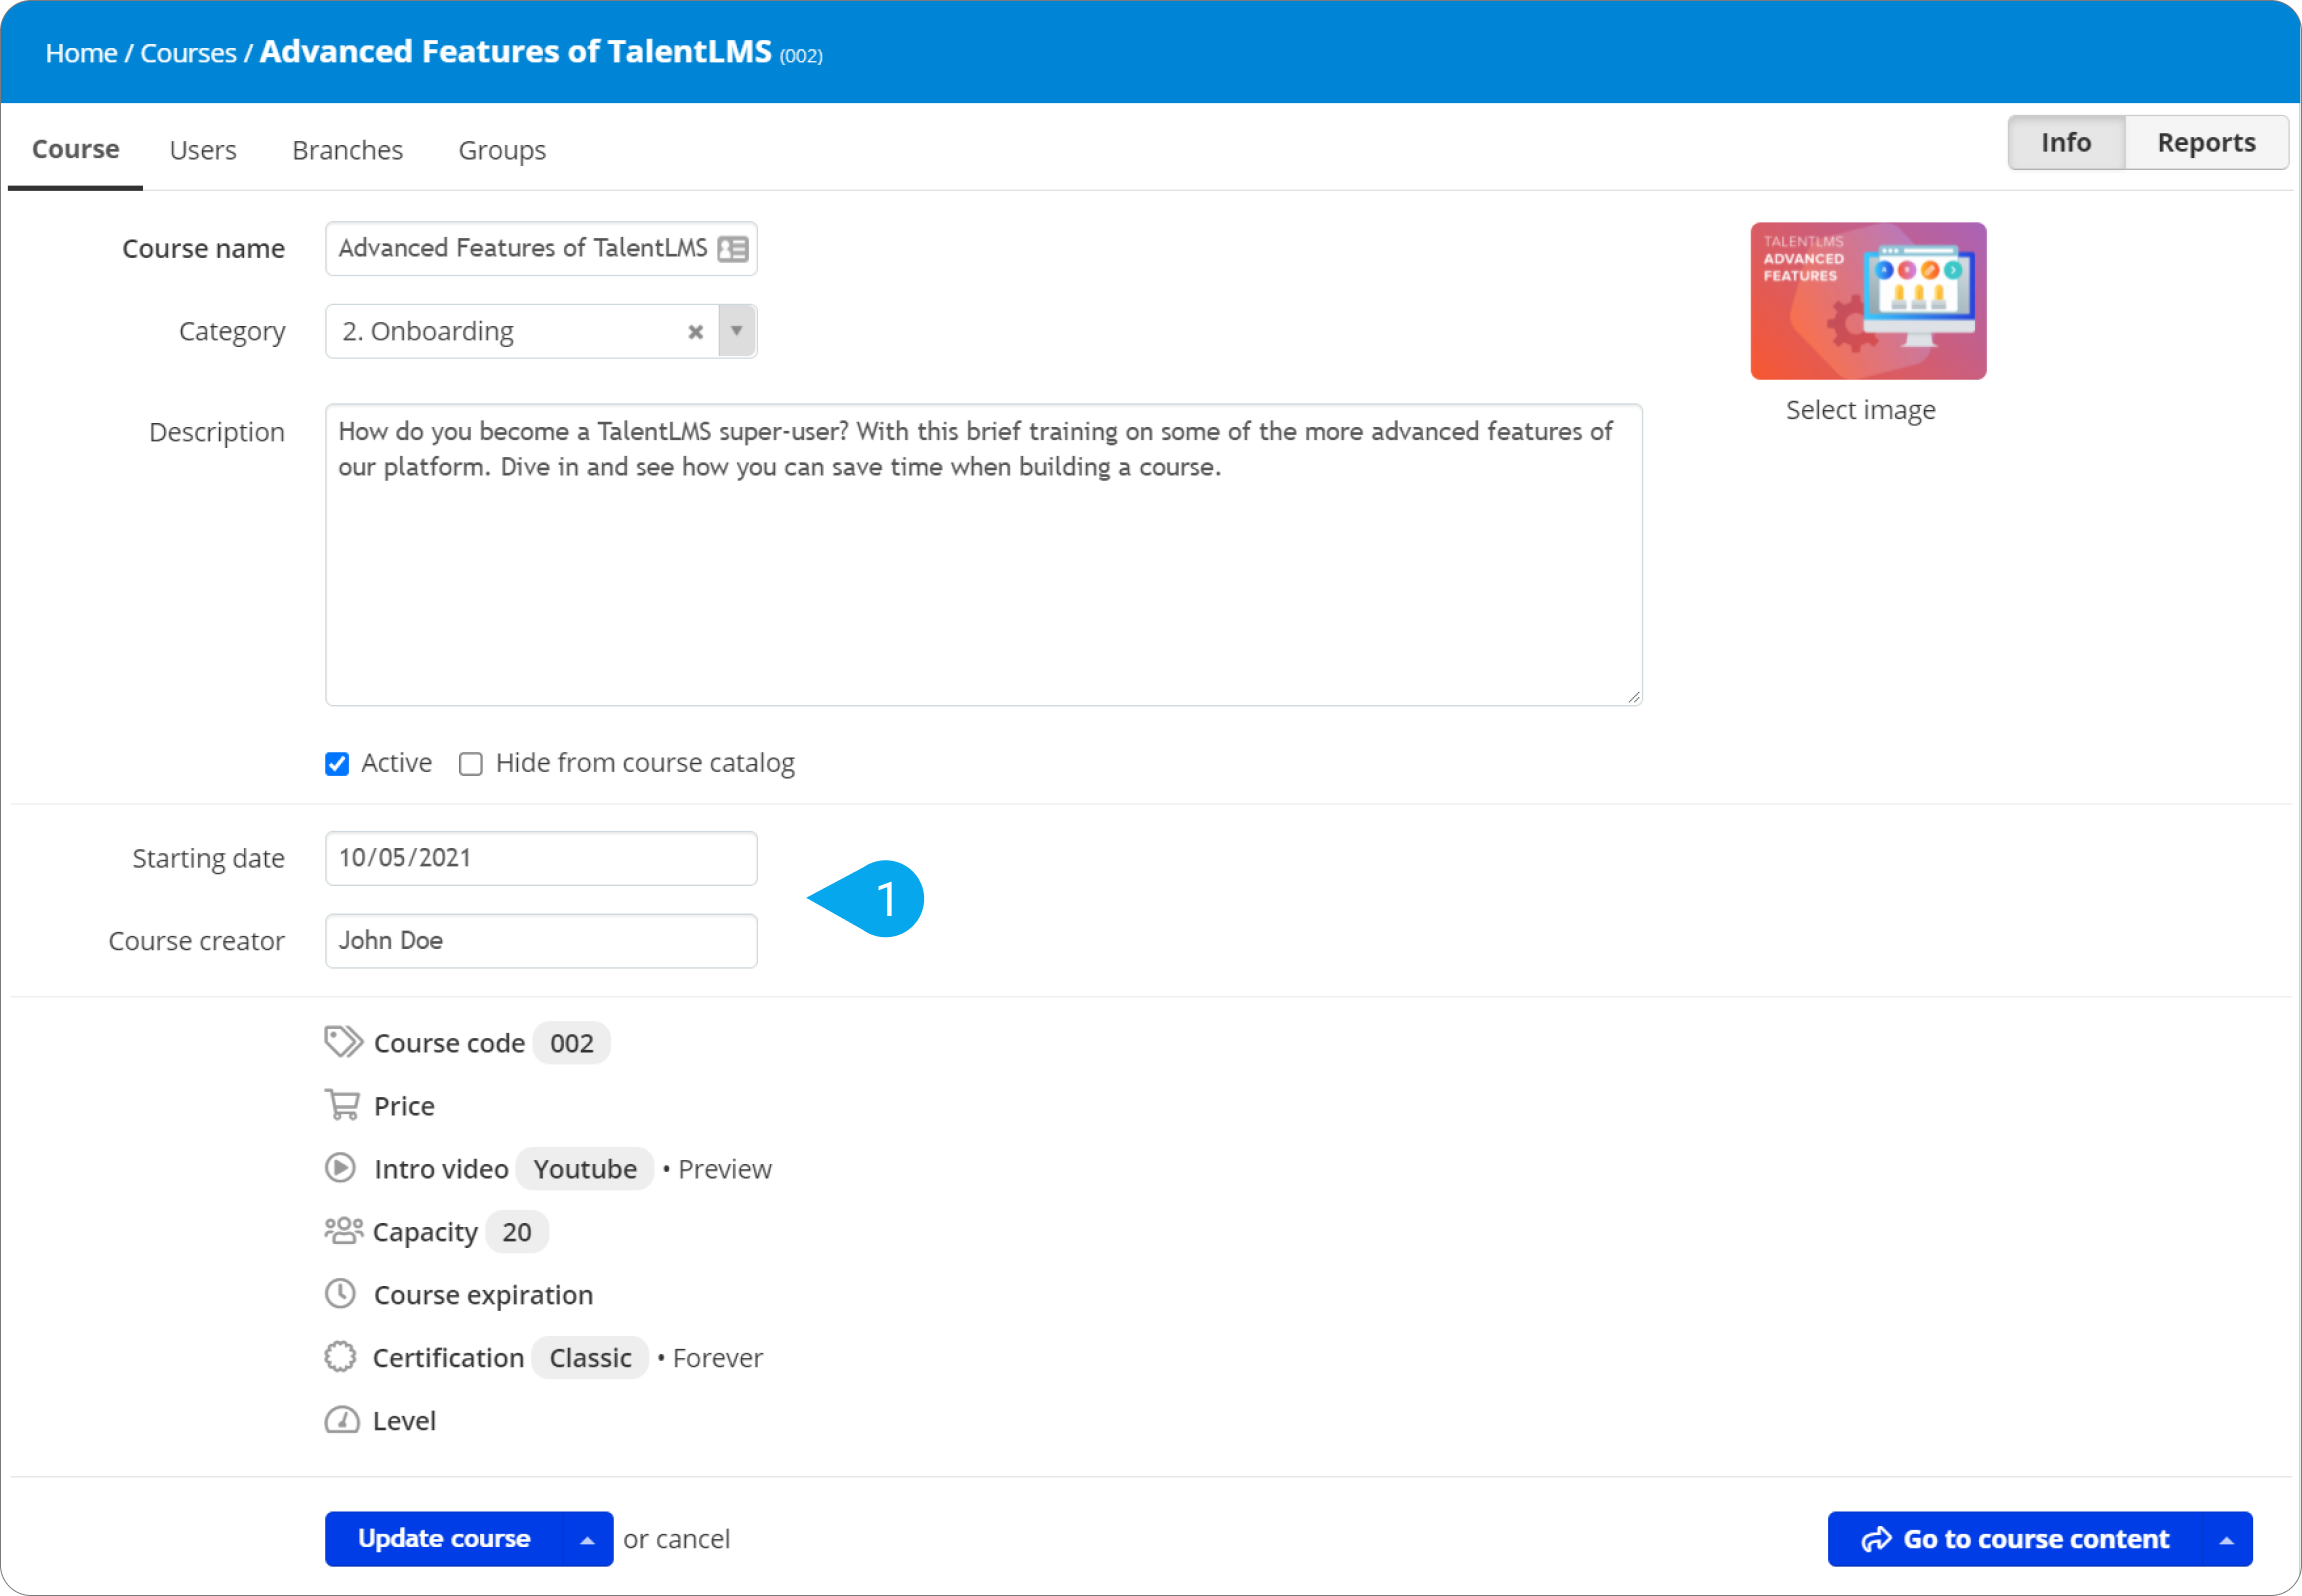Click the arrow icon on Go to course content

1876,1539
